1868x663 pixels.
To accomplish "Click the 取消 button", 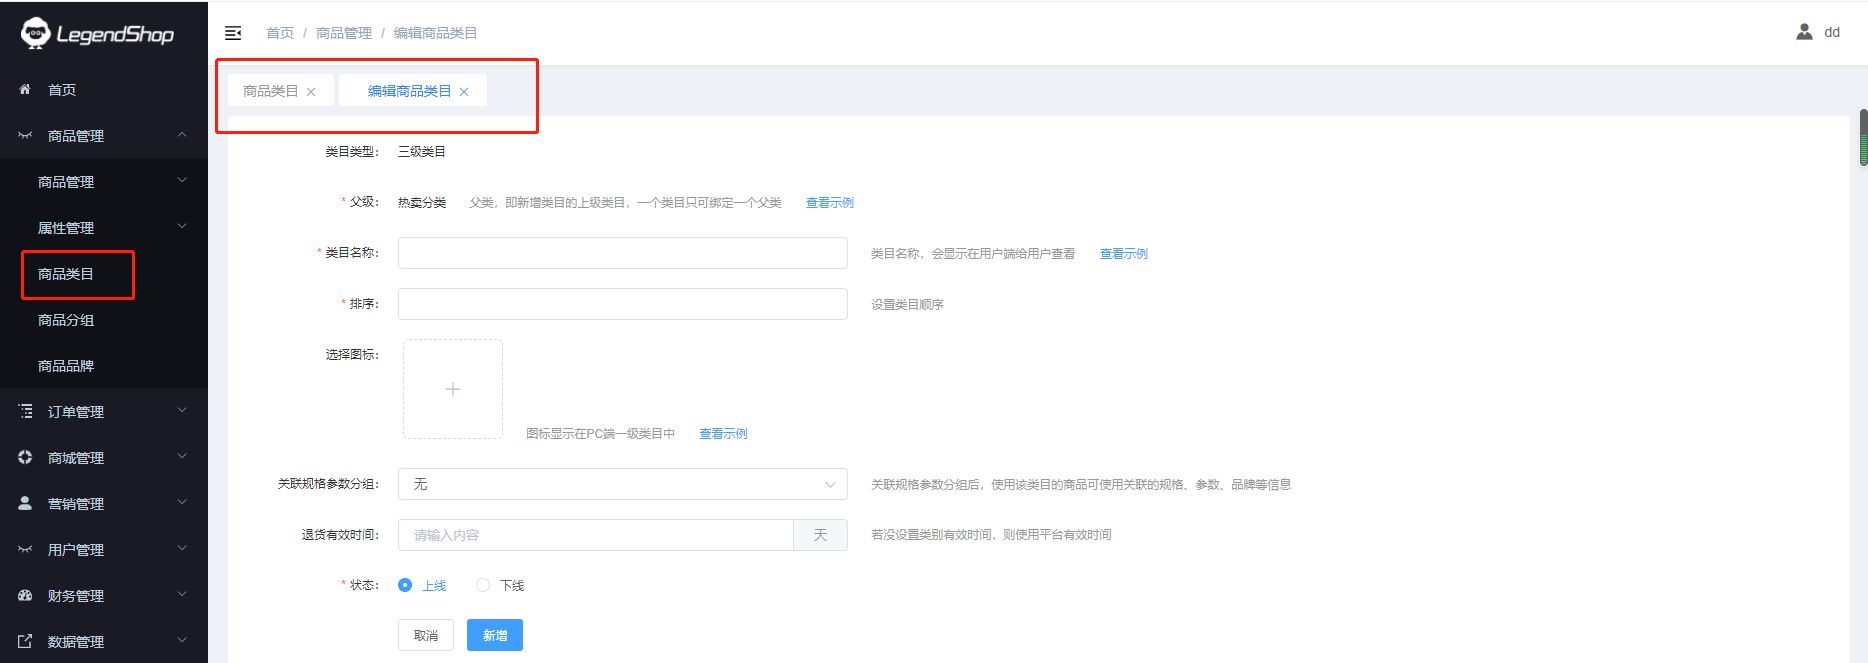I will click(426, 635).
